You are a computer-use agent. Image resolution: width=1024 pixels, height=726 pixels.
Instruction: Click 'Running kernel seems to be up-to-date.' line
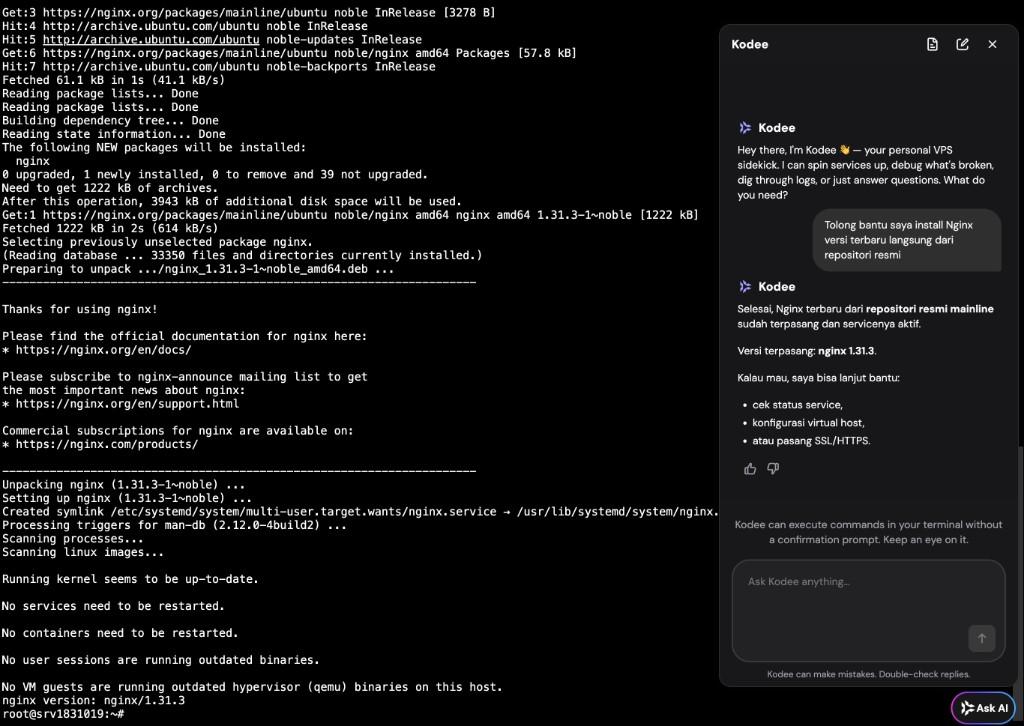point(130,579)
